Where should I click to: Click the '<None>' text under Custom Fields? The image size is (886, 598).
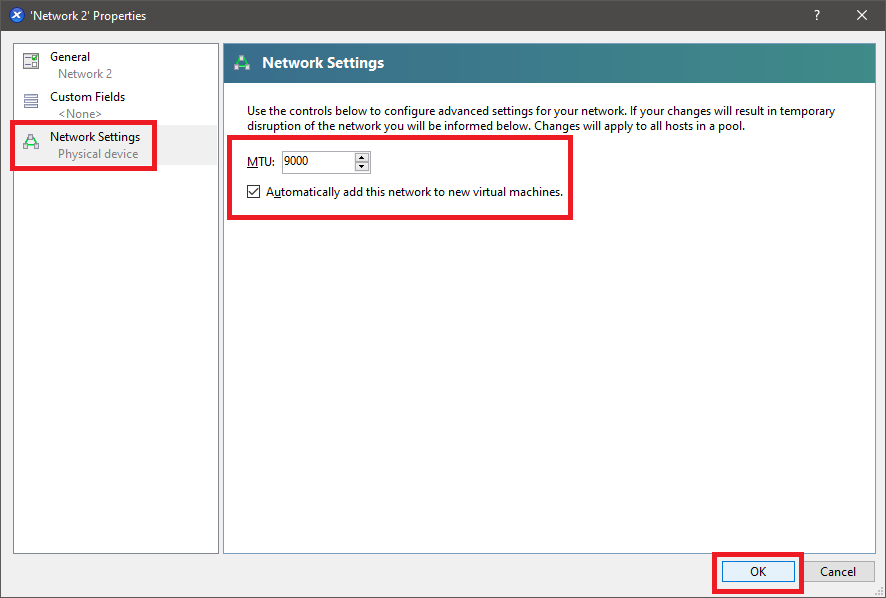pyautogui.click(x=79, y=114)
